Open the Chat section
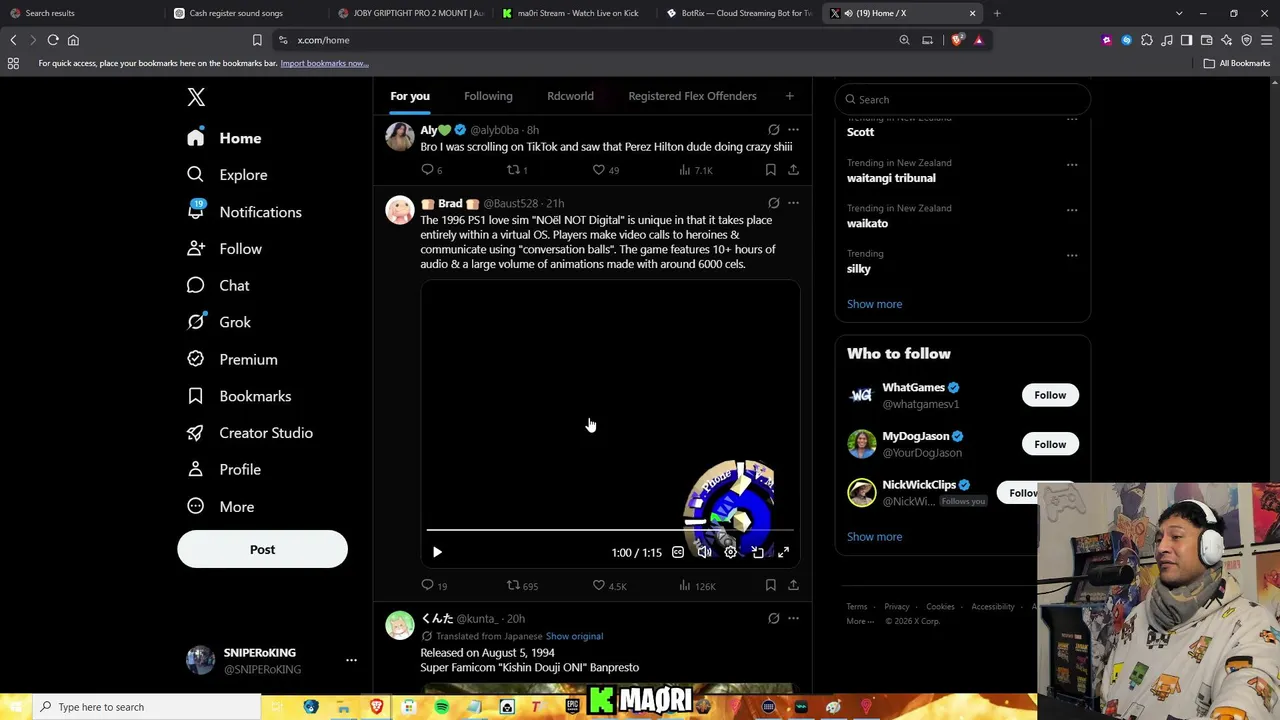Screen dimensions: 1280x720 click(x=218, y=286)
